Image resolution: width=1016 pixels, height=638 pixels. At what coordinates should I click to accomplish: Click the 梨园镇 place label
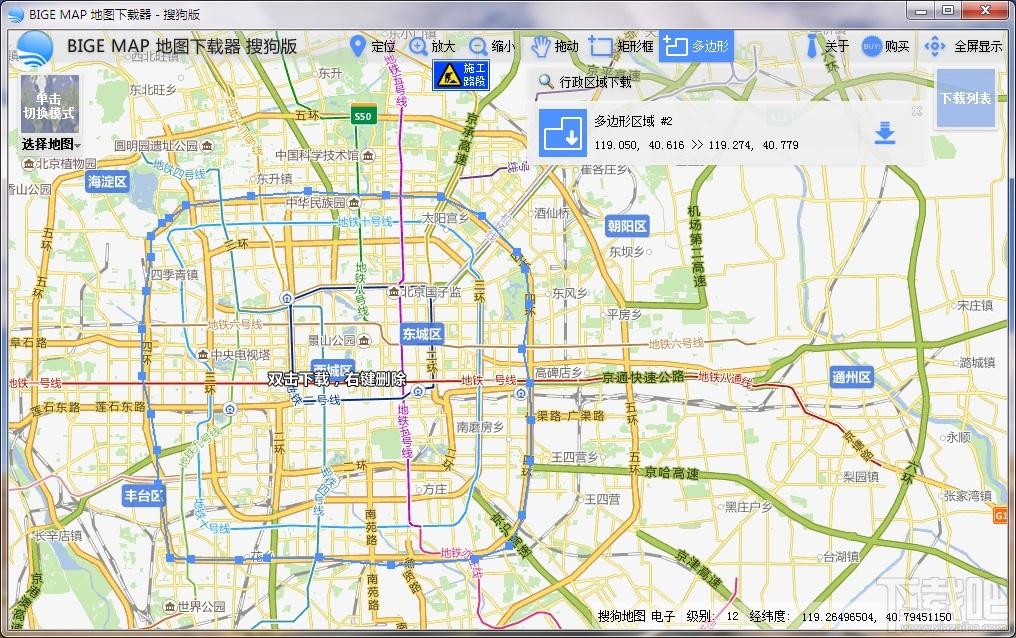pyautogui.click(x=860, y=477)
